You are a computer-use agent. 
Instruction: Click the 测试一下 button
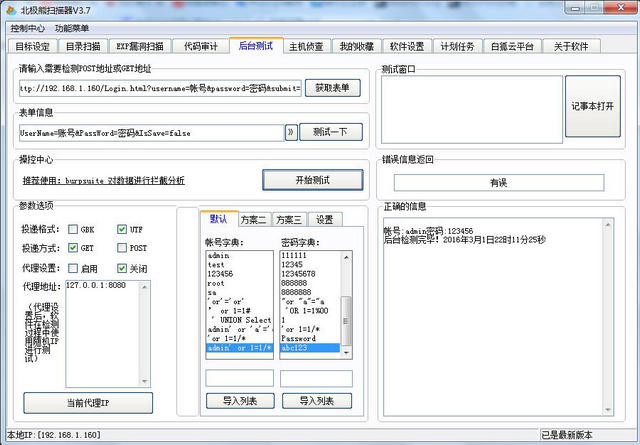click(x=331, y=132)
